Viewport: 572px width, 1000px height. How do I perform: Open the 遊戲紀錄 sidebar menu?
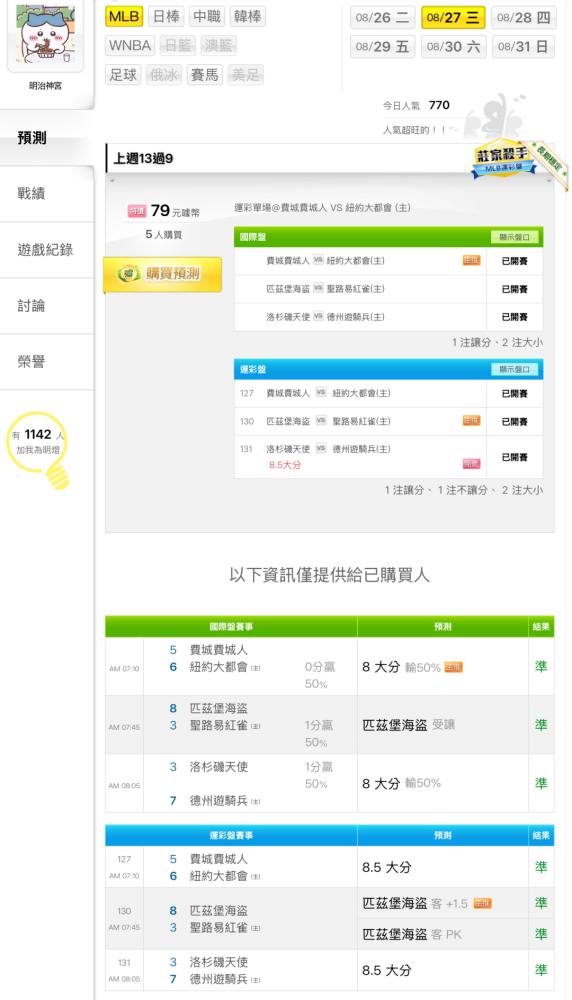[47, 250]
